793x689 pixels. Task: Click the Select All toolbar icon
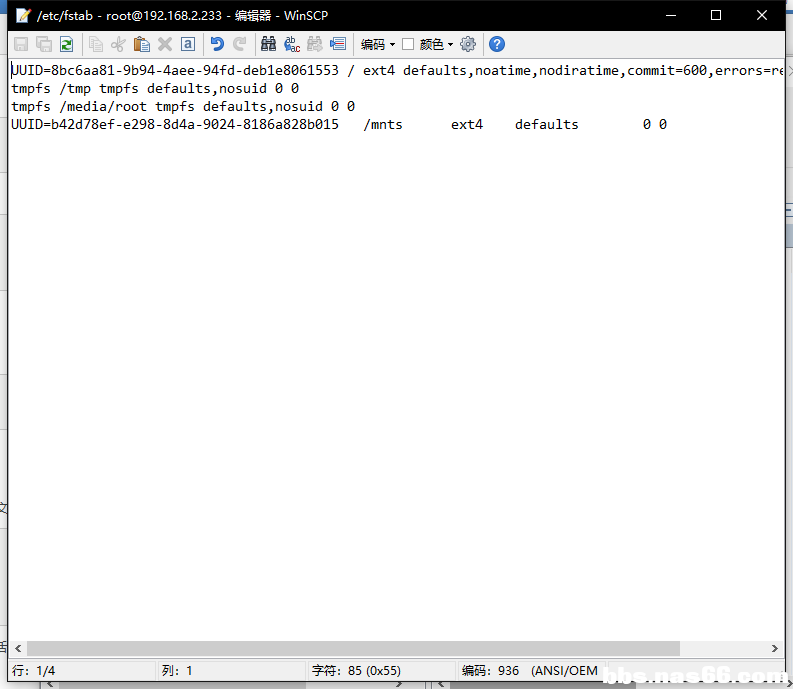tap(187, 44)
